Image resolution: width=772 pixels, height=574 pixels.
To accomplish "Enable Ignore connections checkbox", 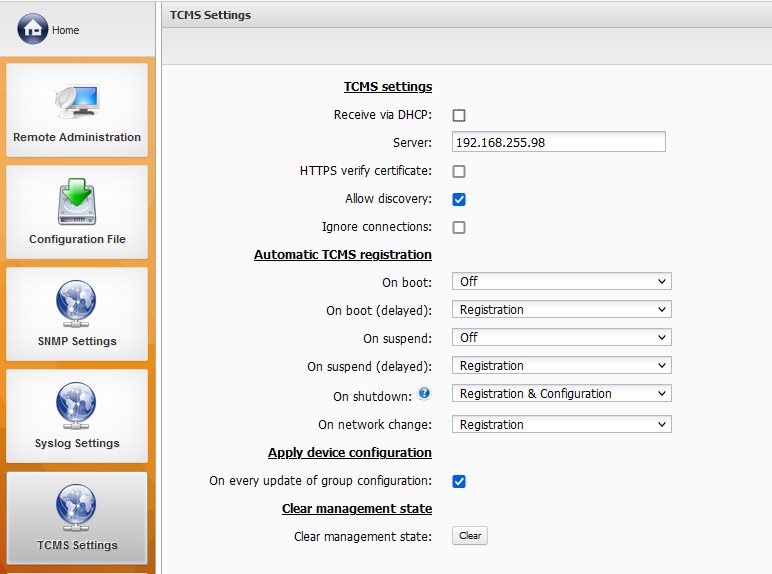I will click(459, 227).
